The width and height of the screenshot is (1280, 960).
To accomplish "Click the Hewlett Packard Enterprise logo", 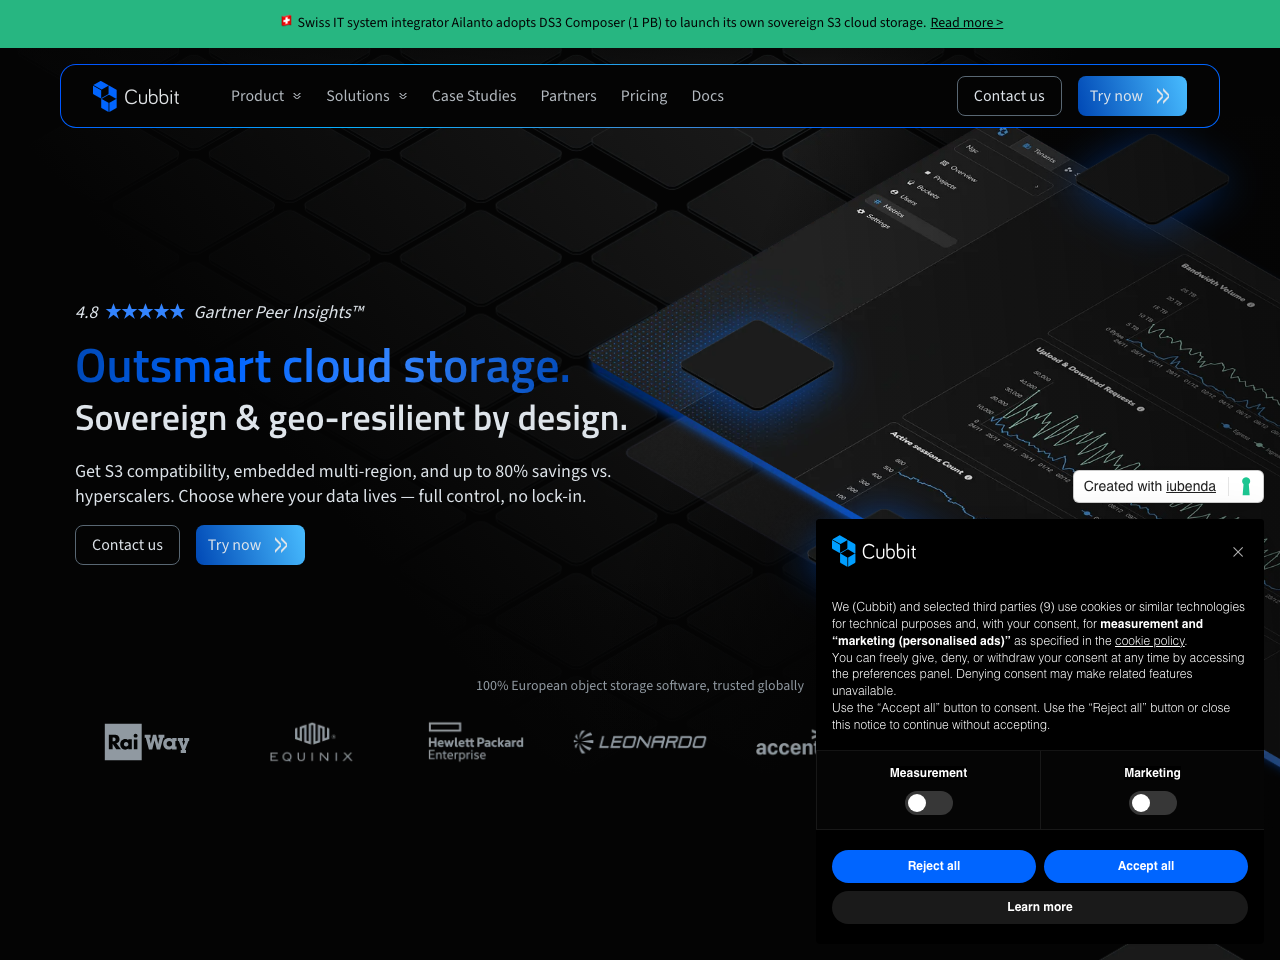I will (475, 742).
